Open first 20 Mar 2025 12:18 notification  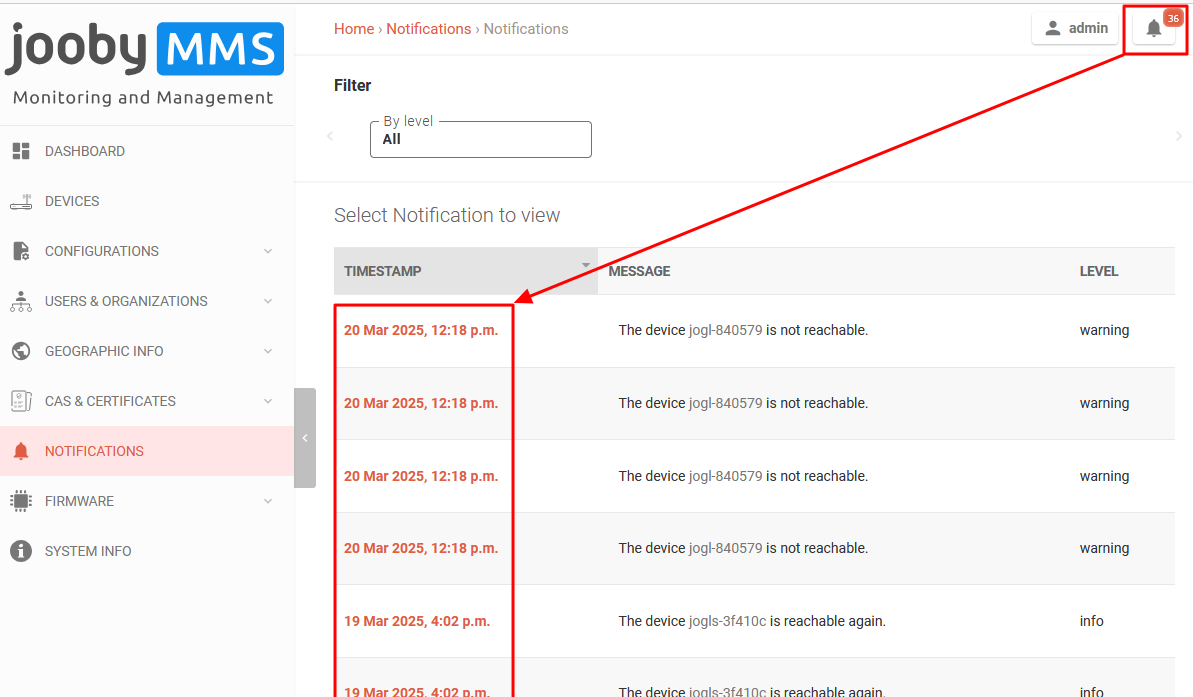coord(421,330)
